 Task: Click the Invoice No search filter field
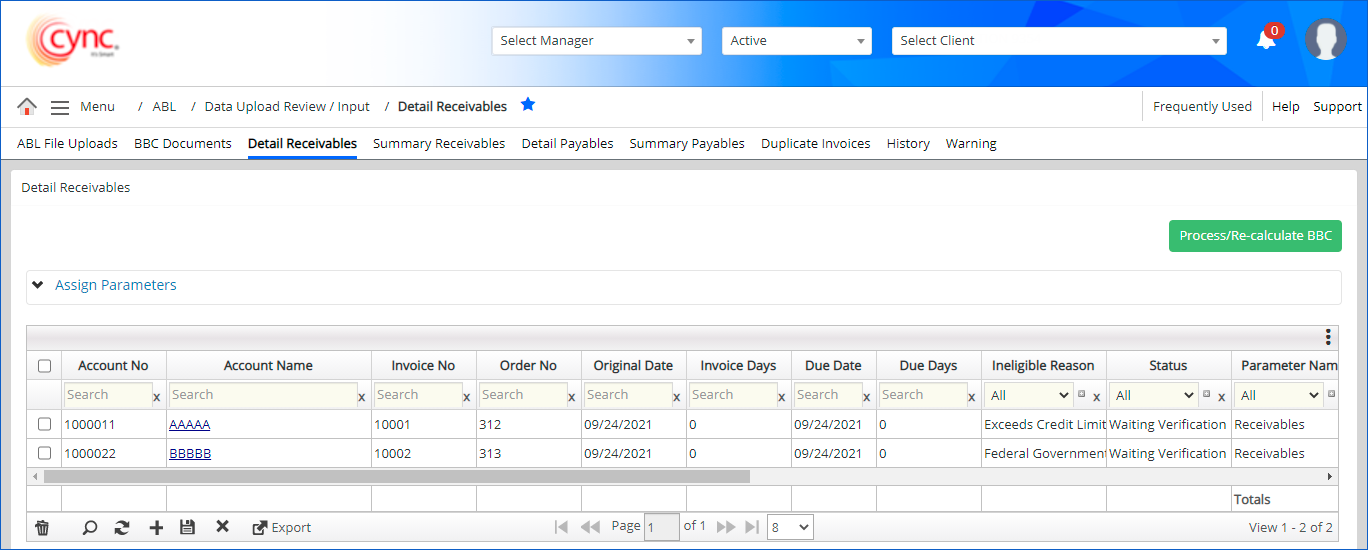click(418, 395)
